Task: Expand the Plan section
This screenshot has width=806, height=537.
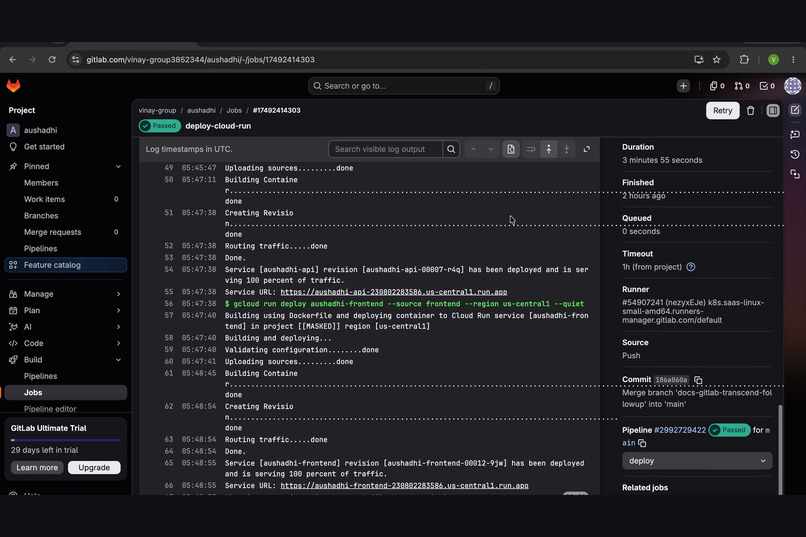Action: [x=65, y=310]
